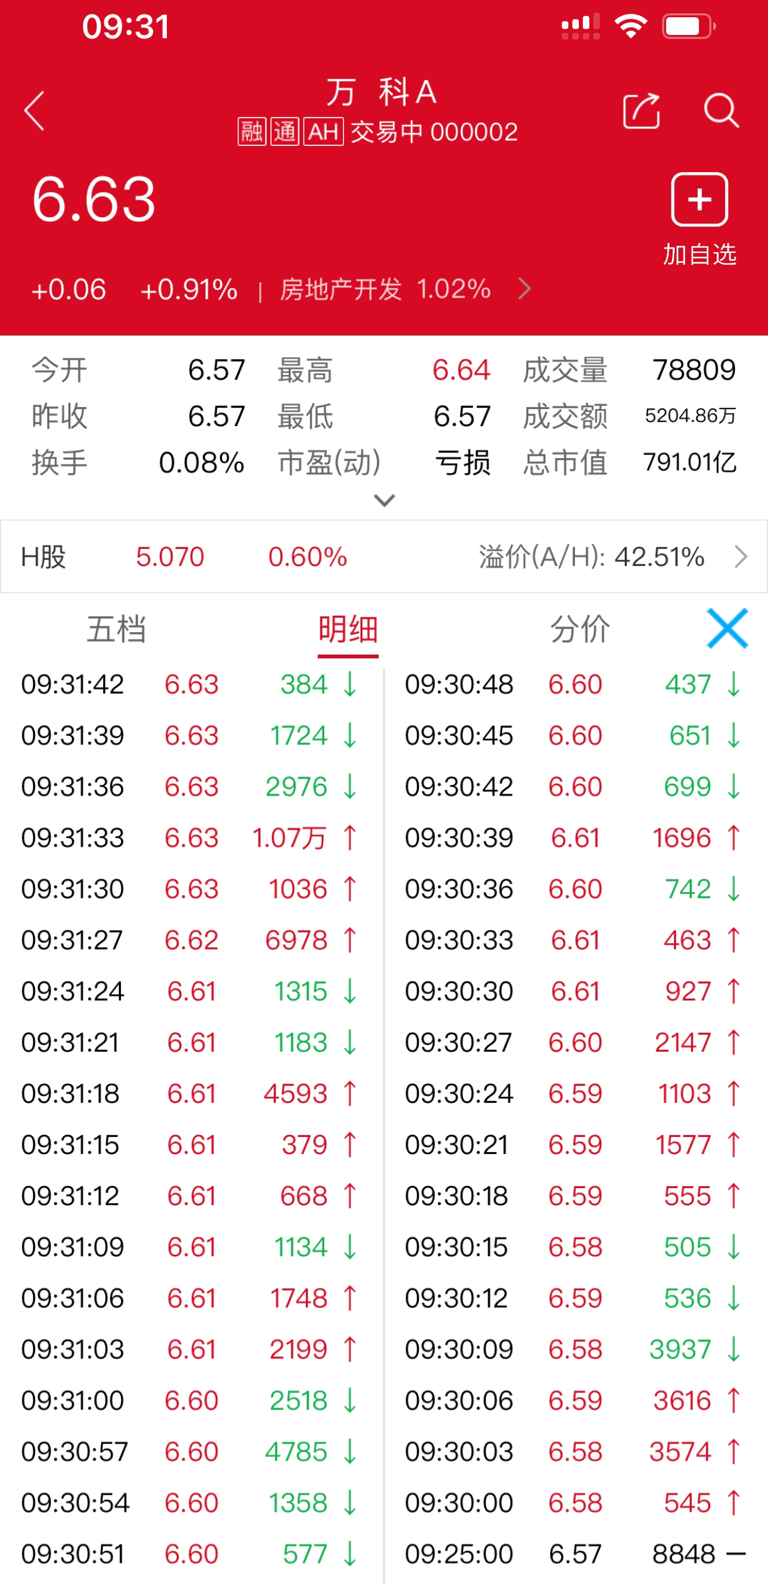This screenshot has height=1584, width=768.
Task: Tap battery status bar icon
Action: point(689,26)
